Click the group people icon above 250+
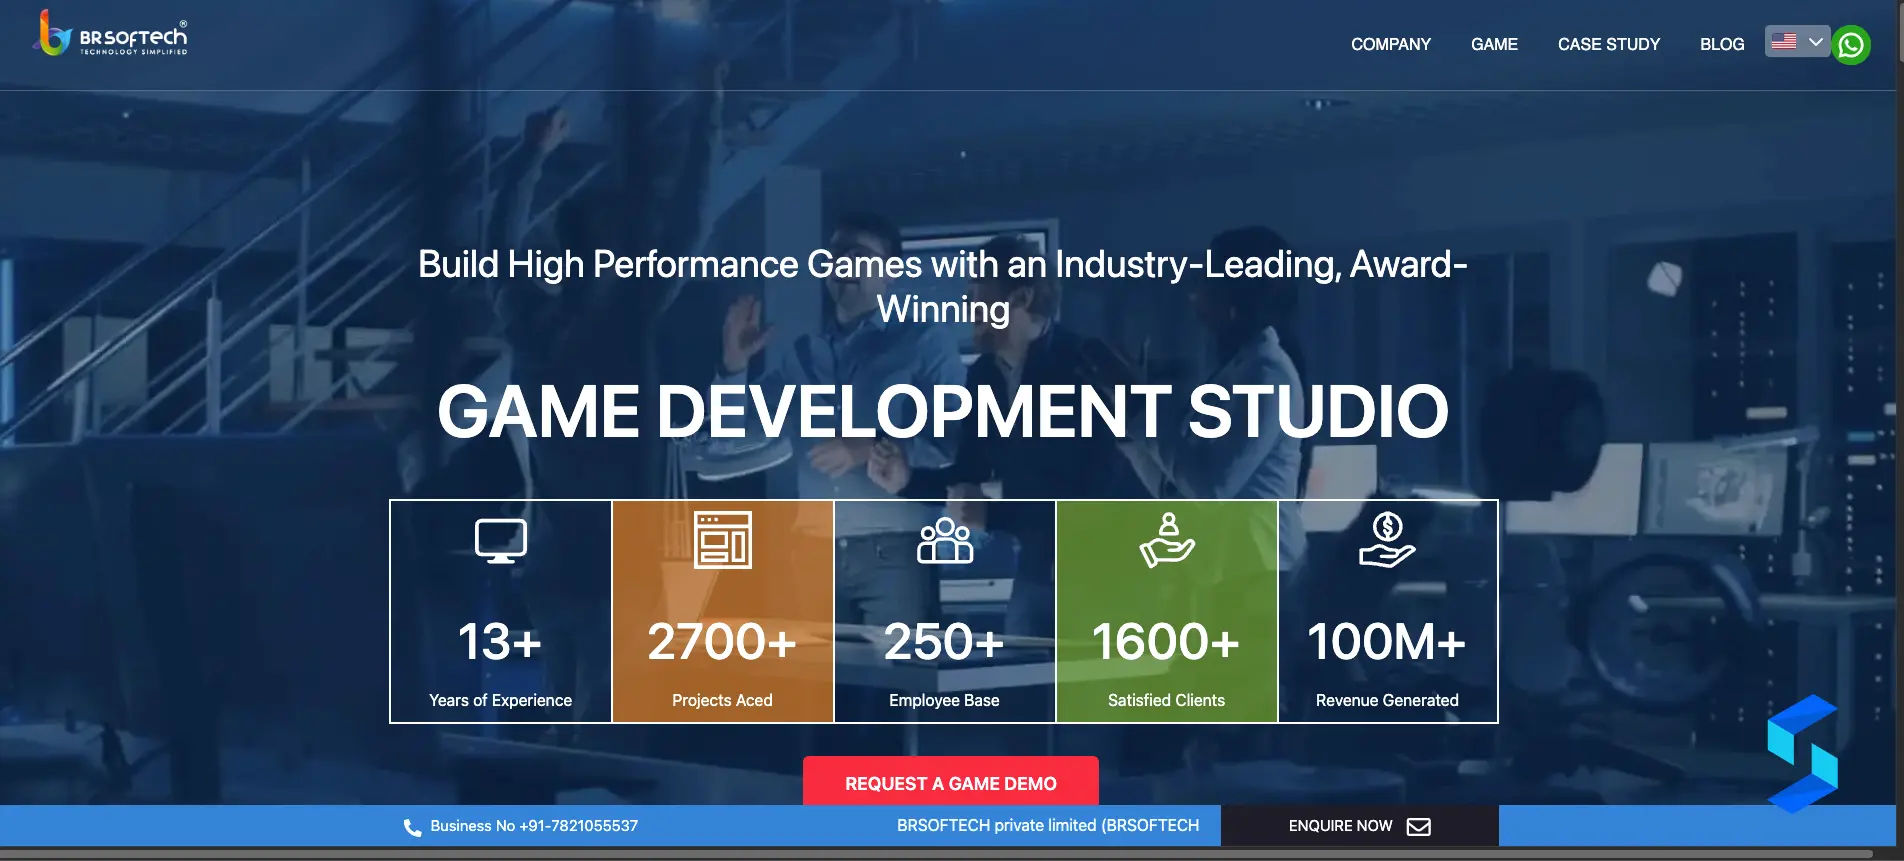 (945, 541)
